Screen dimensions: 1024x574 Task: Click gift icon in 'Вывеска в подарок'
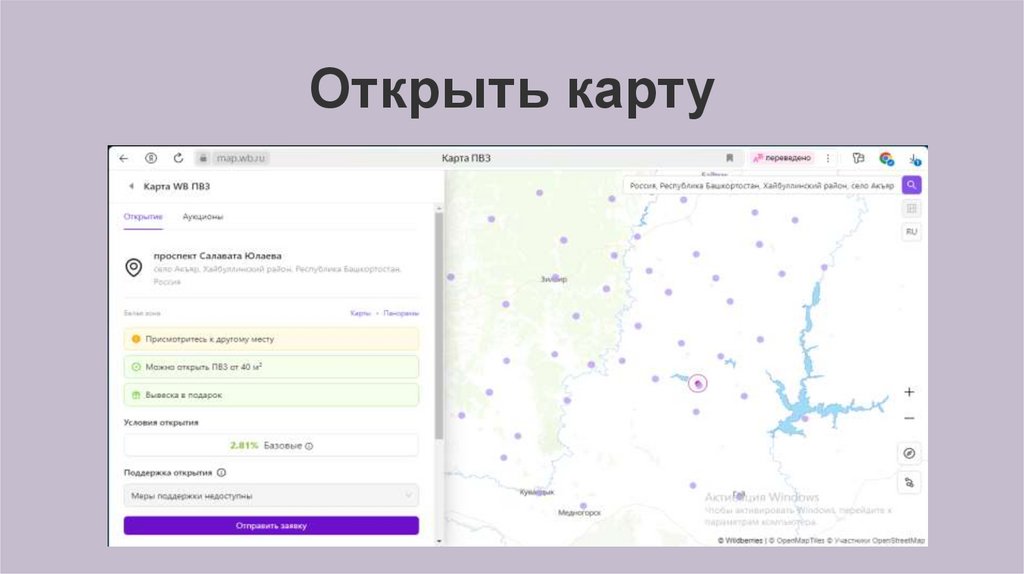click(x=136, y=395)
